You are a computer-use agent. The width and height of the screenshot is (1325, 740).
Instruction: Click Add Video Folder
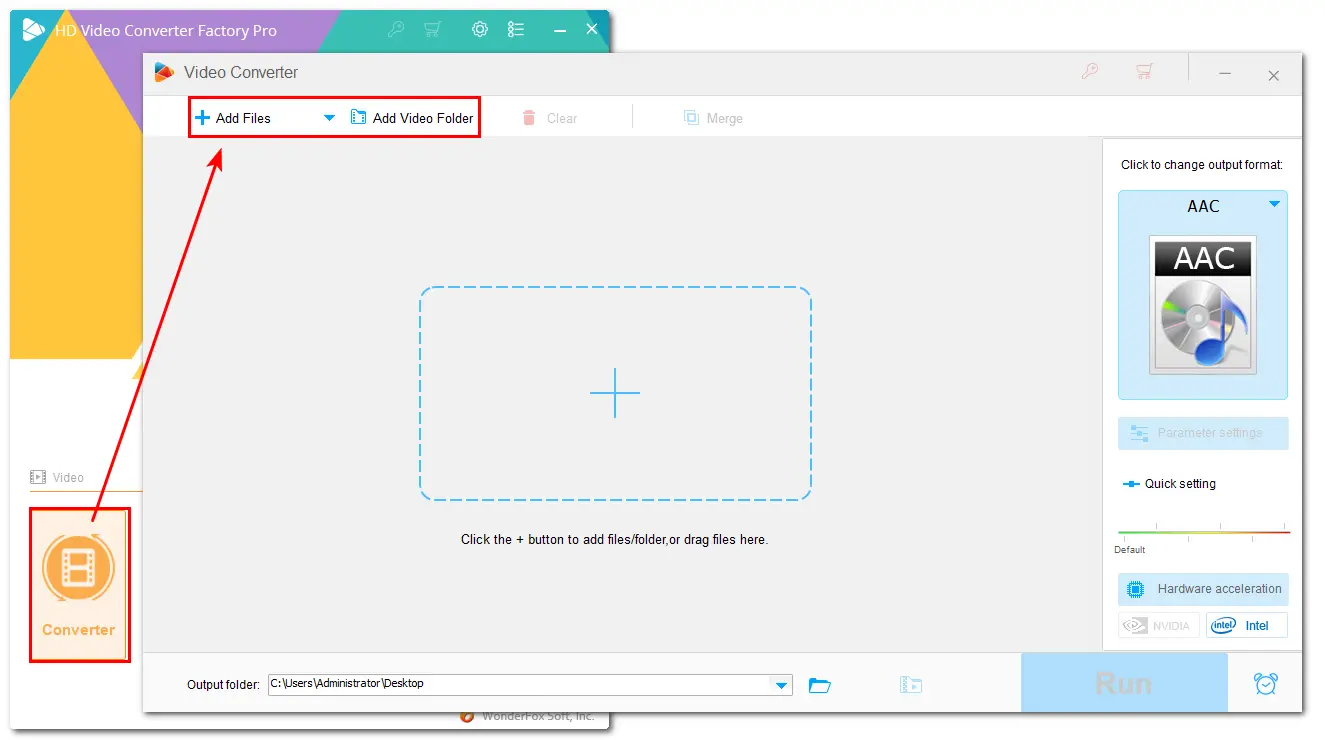tap(412, 118)
